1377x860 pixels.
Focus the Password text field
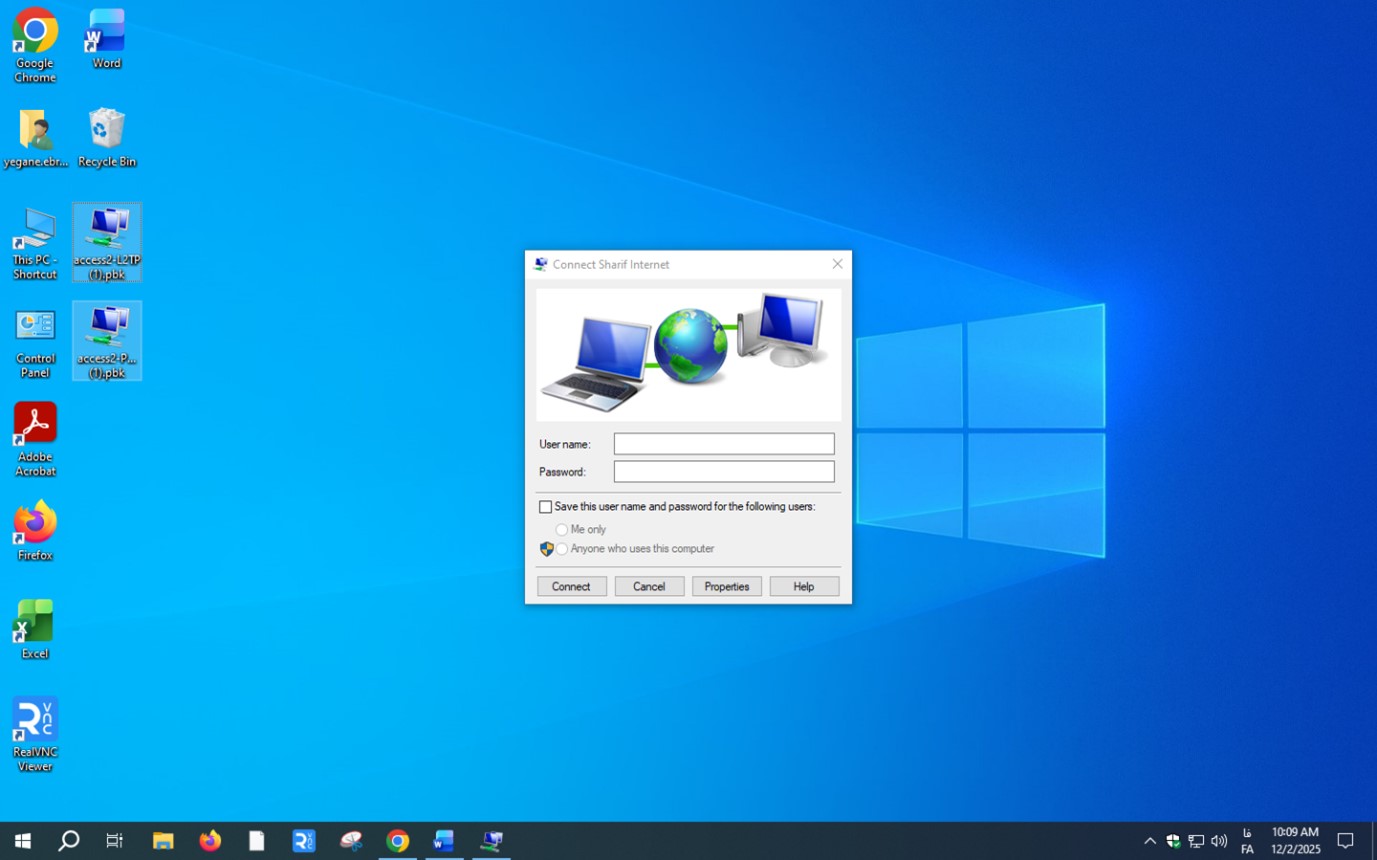723,472
